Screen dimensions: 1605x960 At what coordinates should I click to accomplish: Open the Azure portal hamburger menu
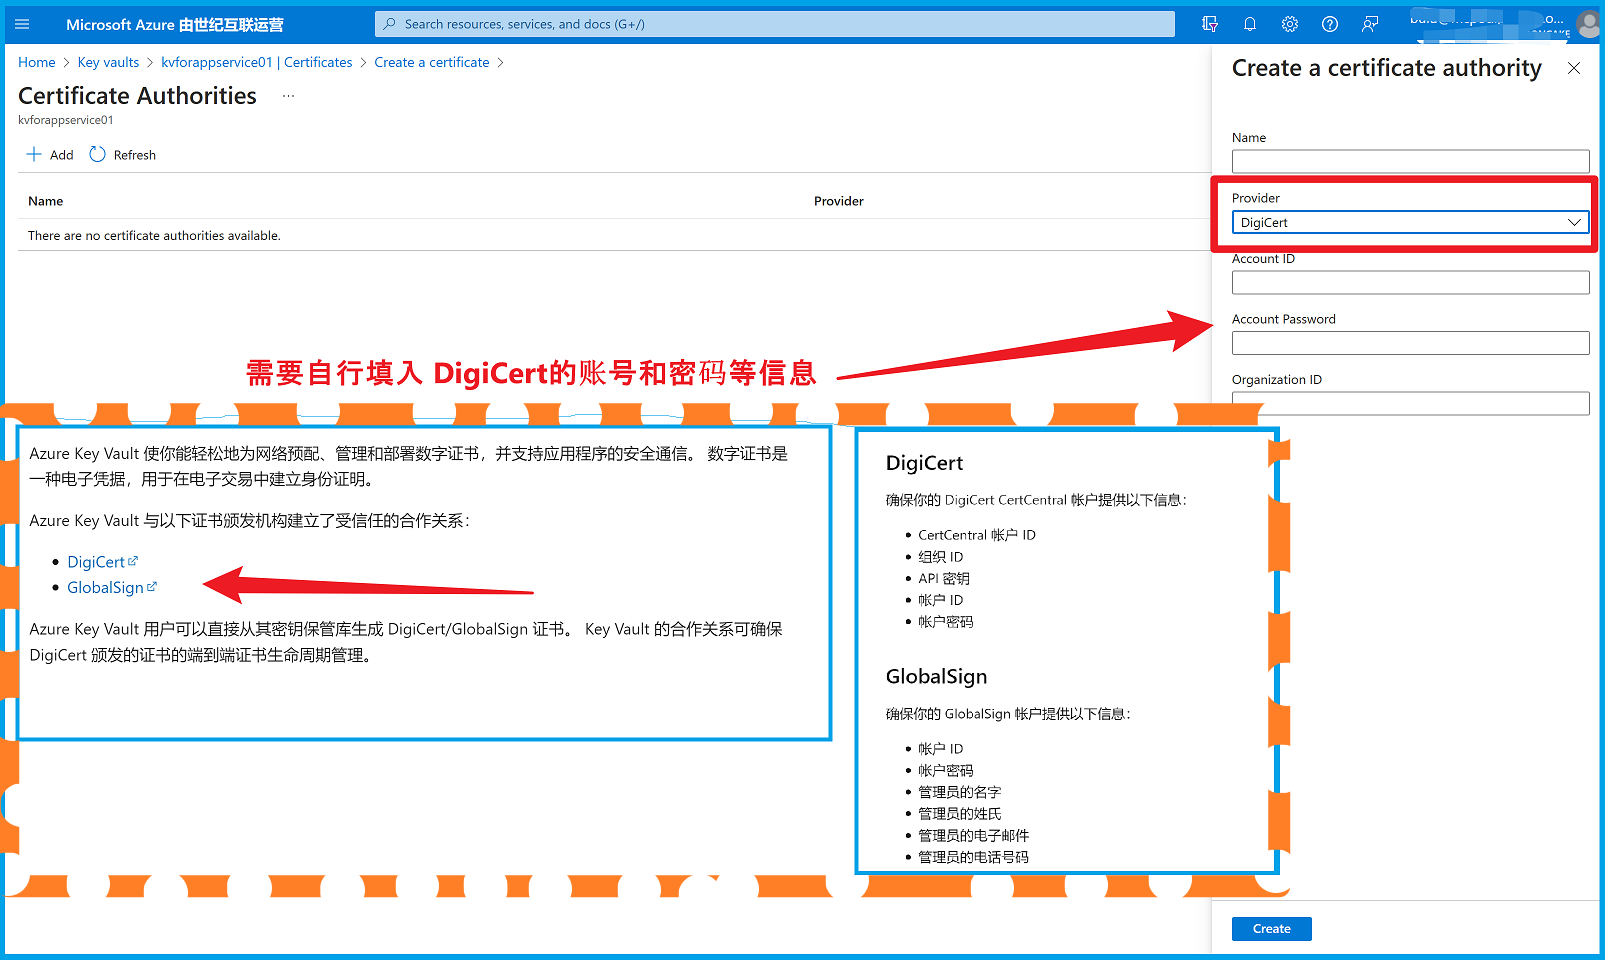click(22, 24)
